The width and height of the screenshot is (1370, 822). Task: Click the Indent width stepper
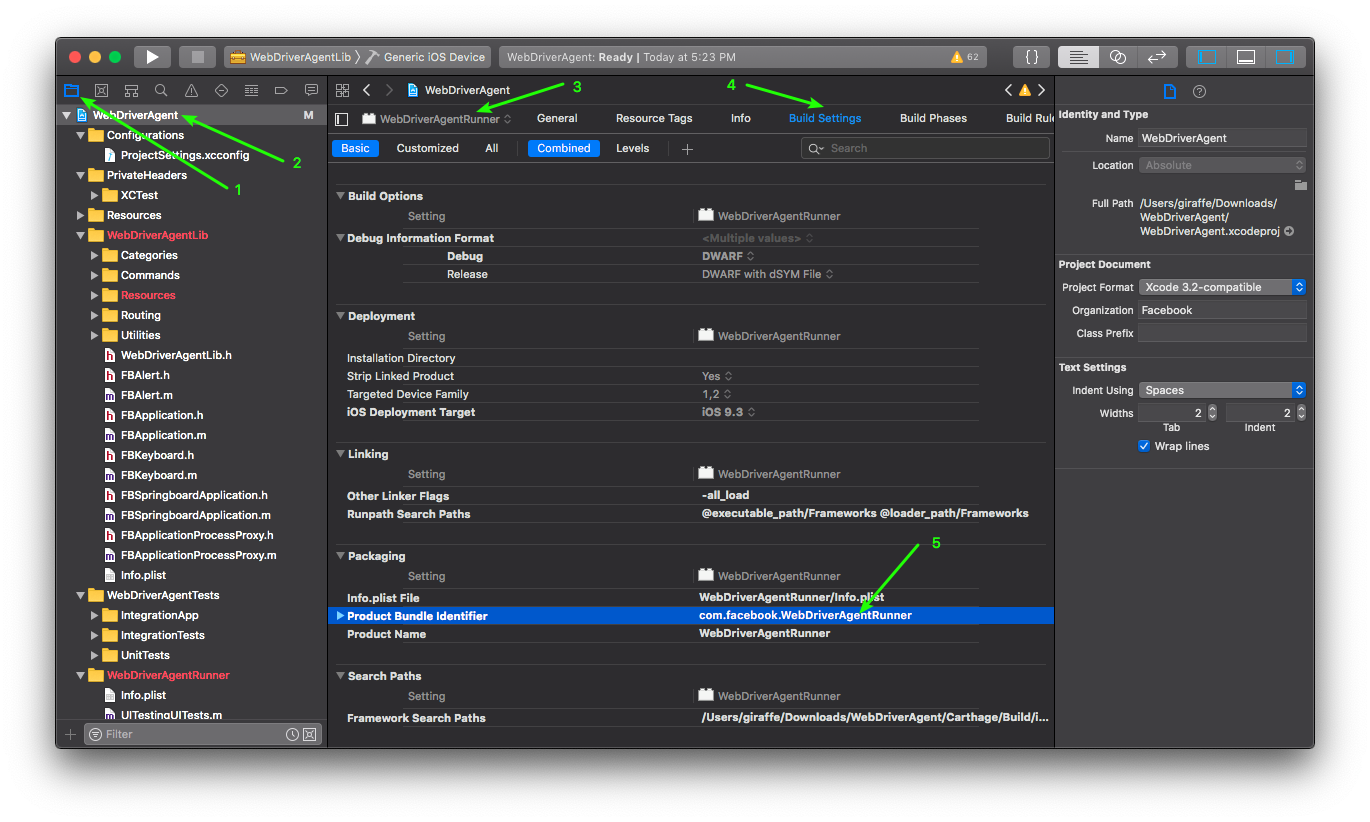(x=1301, y=413)
